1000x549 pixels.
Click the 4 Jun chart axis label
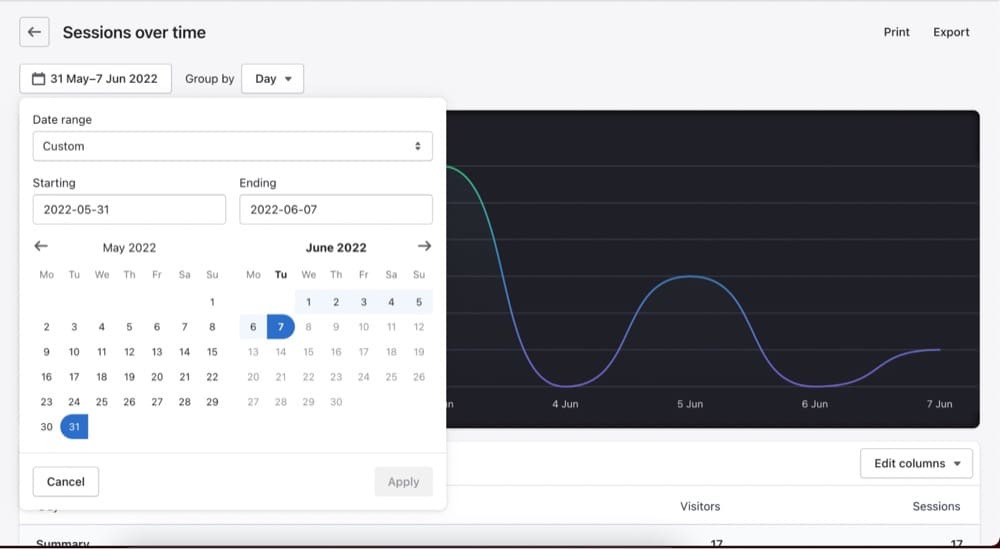pyautogui.click(x=565, y=404)
